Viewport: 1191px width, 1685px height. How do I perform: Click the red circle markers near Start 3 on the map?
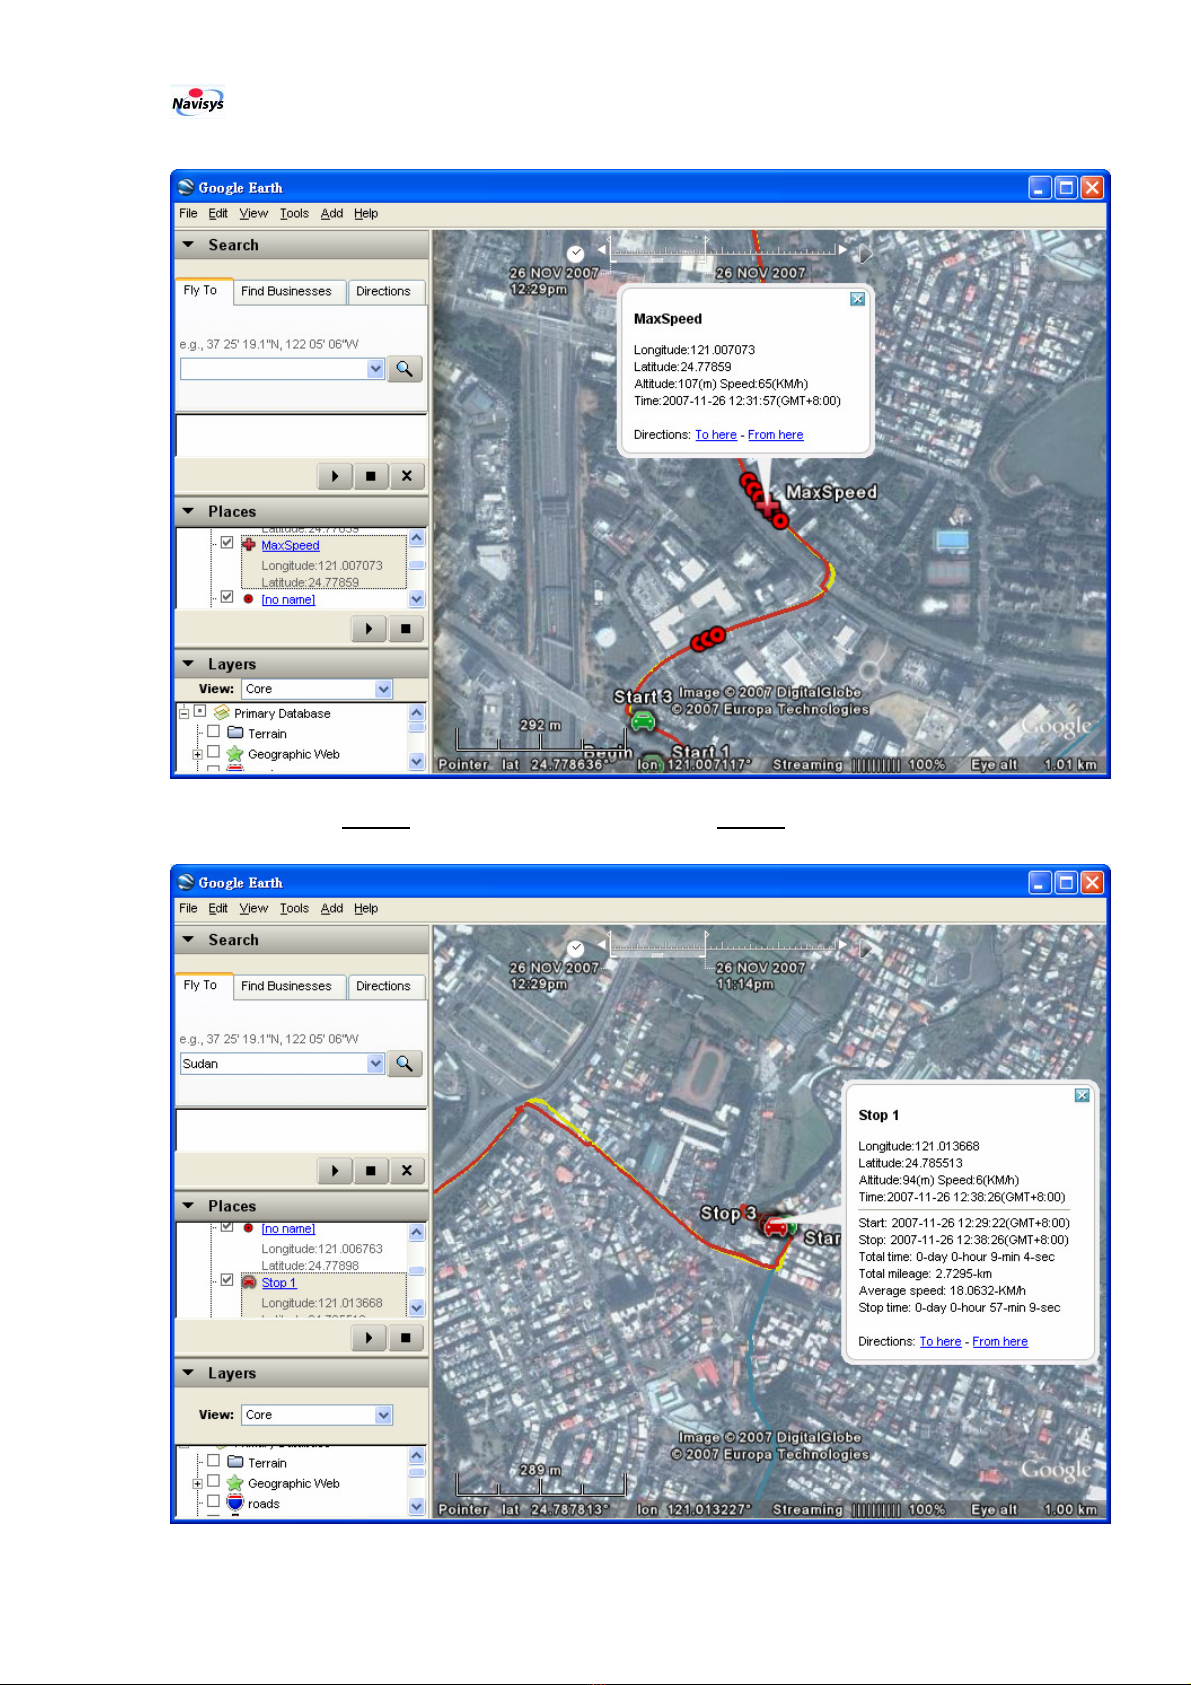pos(707,638)
